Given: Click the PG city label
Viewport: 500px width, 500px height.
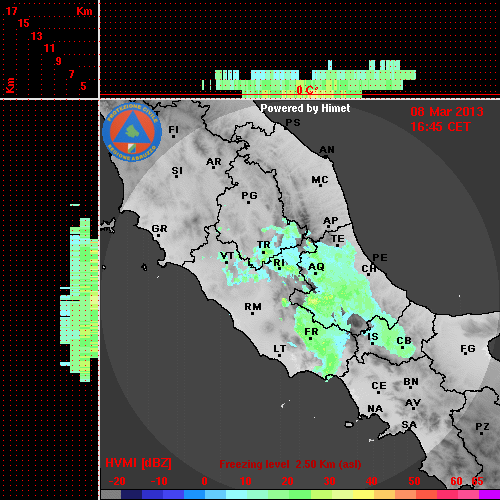Looking at the screenshot, I should click(249, 195).
